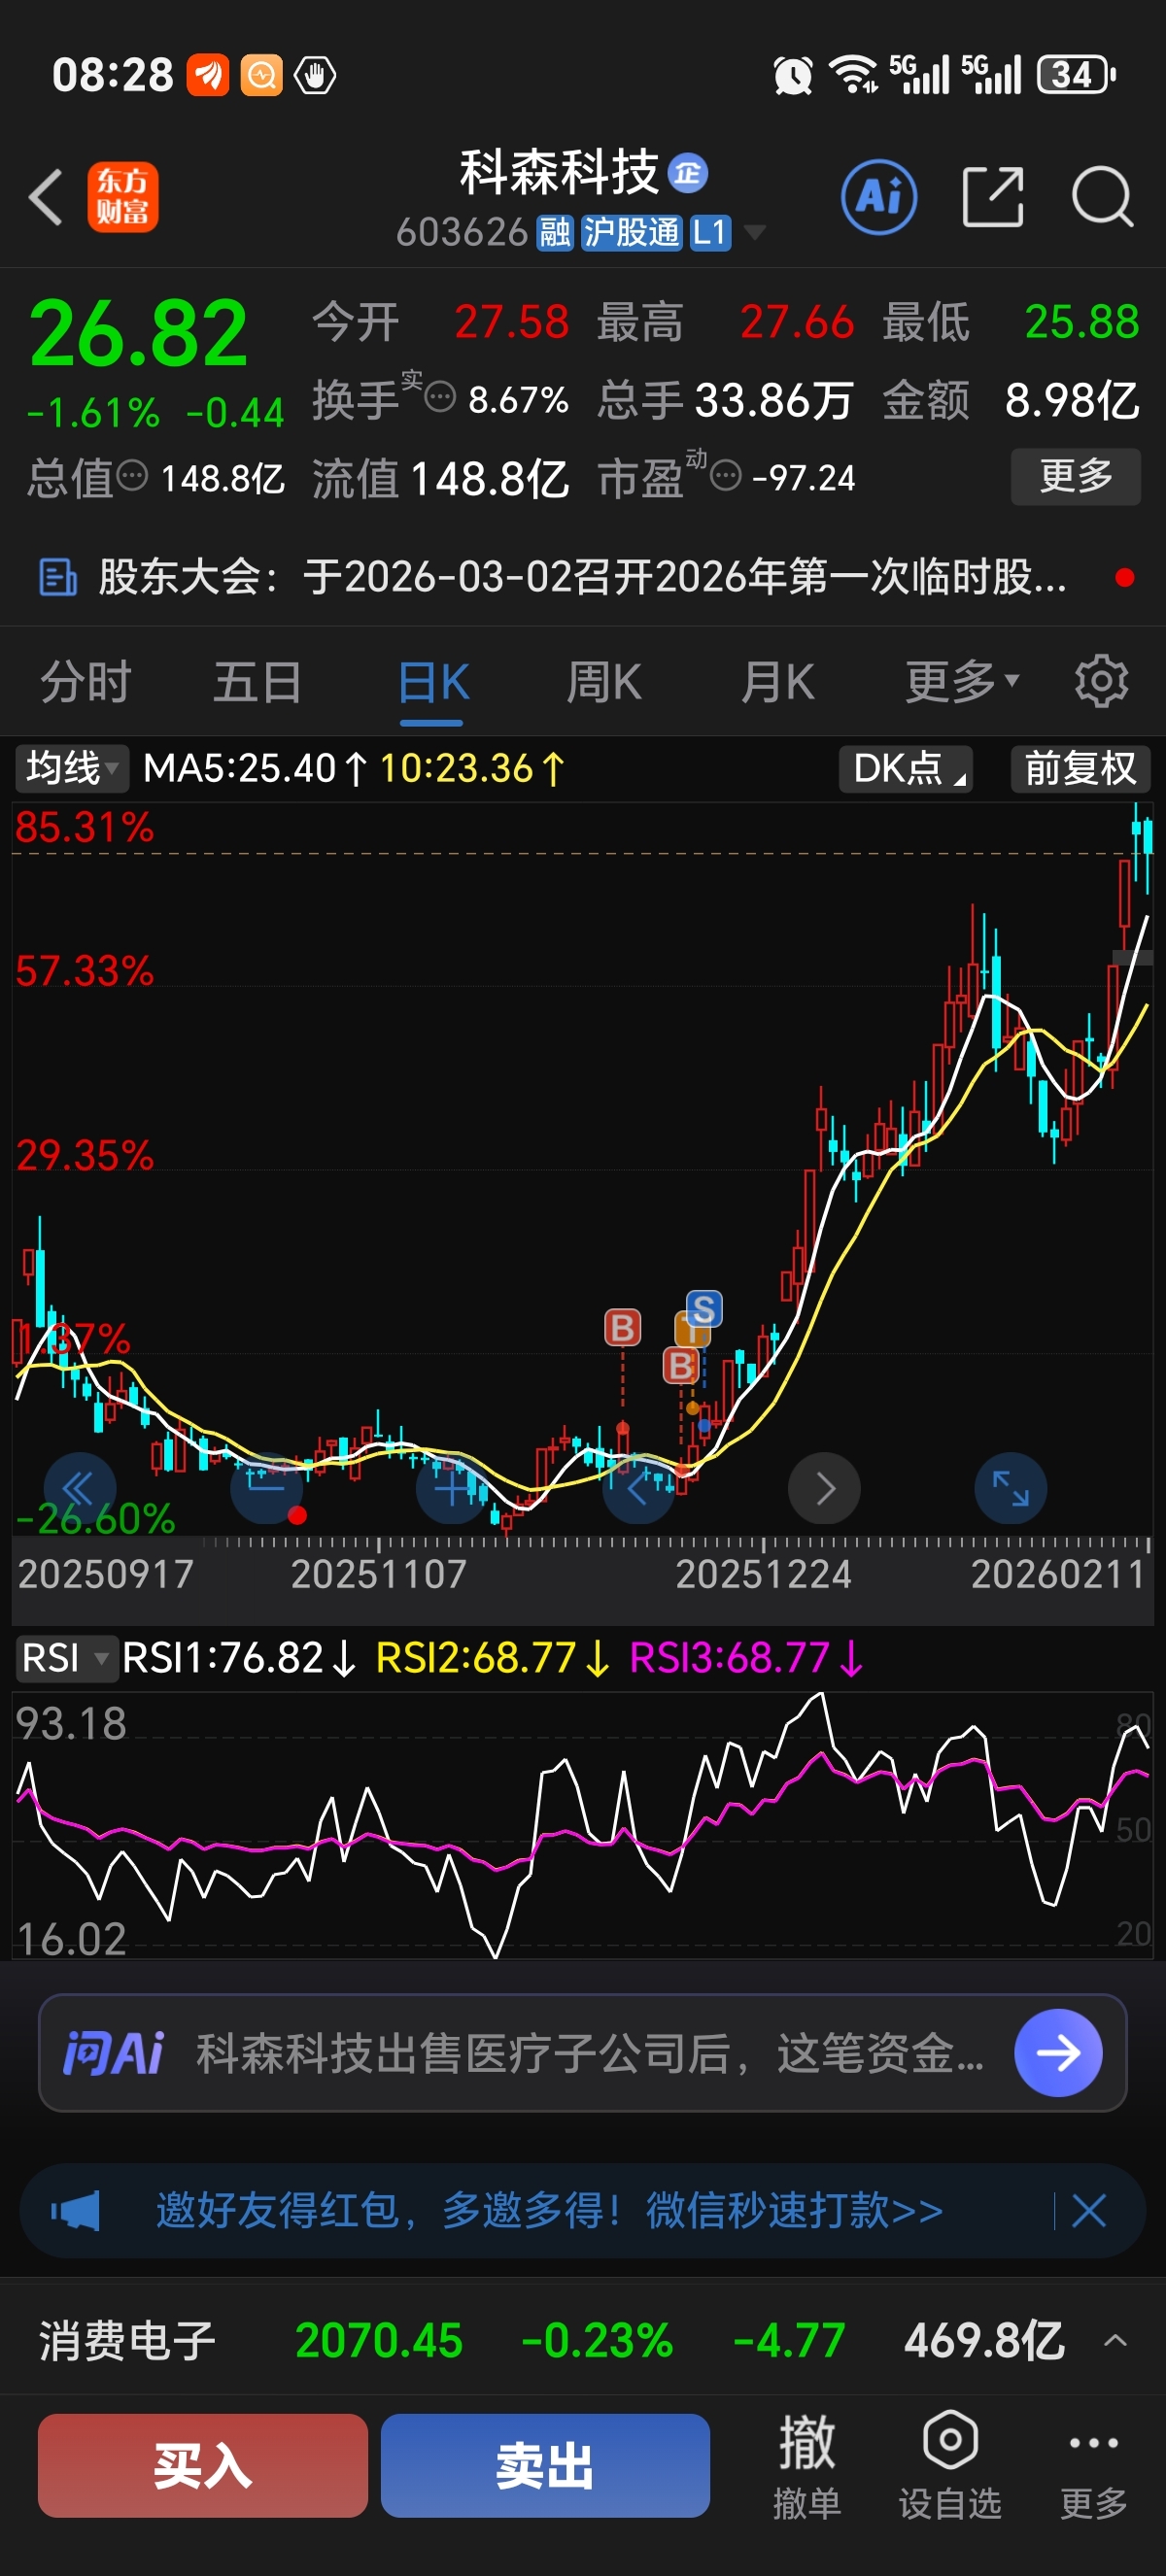This screenshot has width=1166, height=2576.
Task: Tap the L1 quote level badge
Action: pyautogui.click(x=709, y=233)
